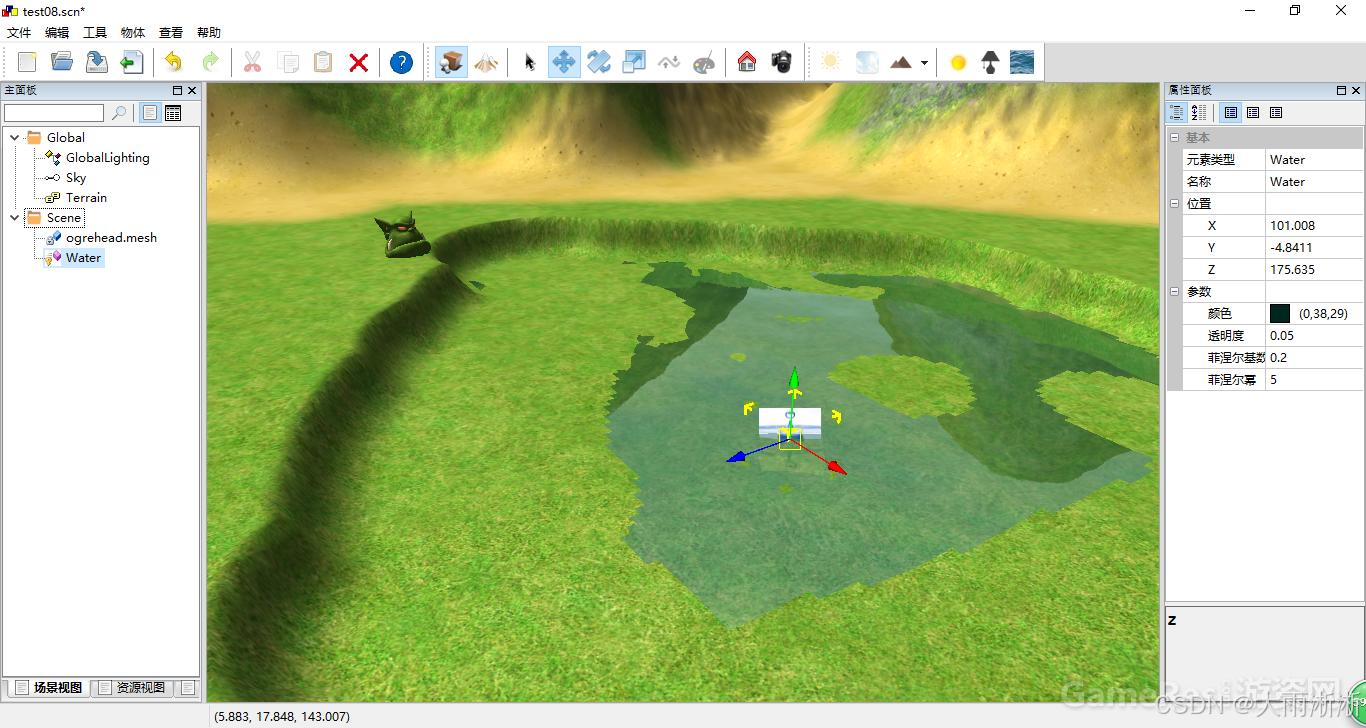This screenshot has height=728, width=1366.
Task: Select Sky in the scene tree
Action: pos(76,178)
